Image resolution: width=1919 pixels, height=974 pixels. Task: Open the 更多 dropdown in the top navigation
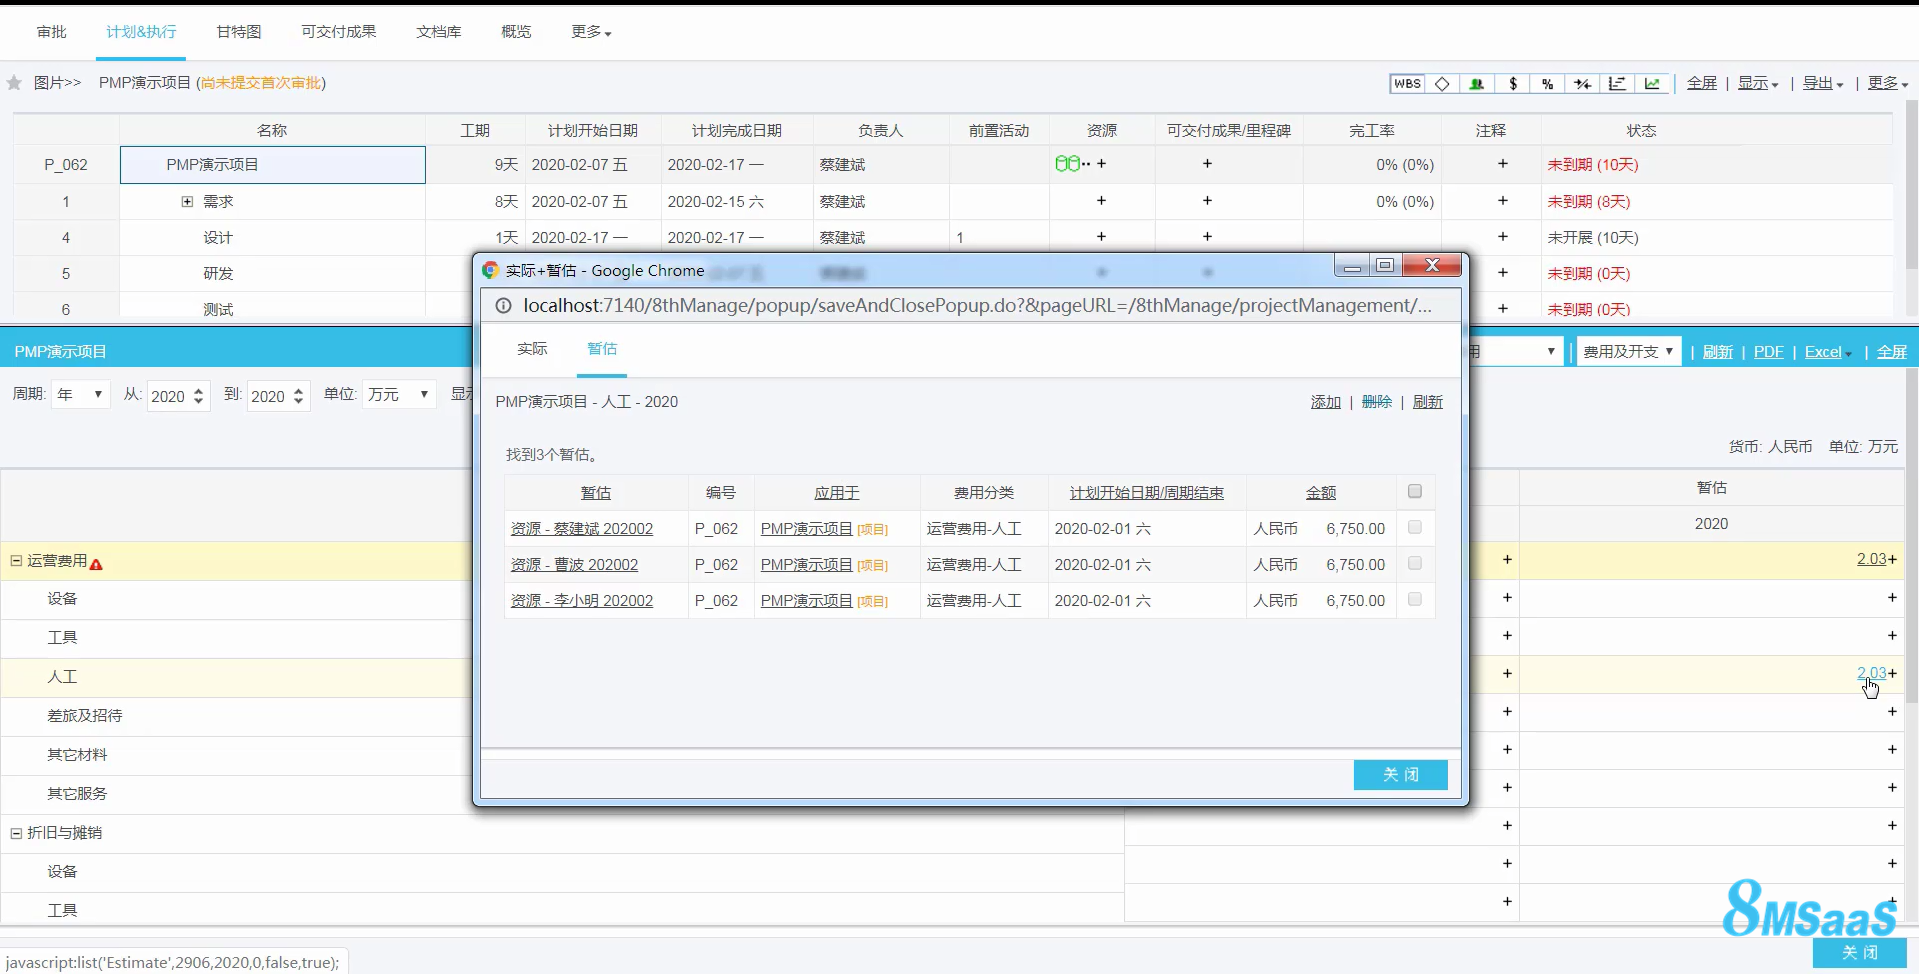pyautogui.click(x=590, y=32)
